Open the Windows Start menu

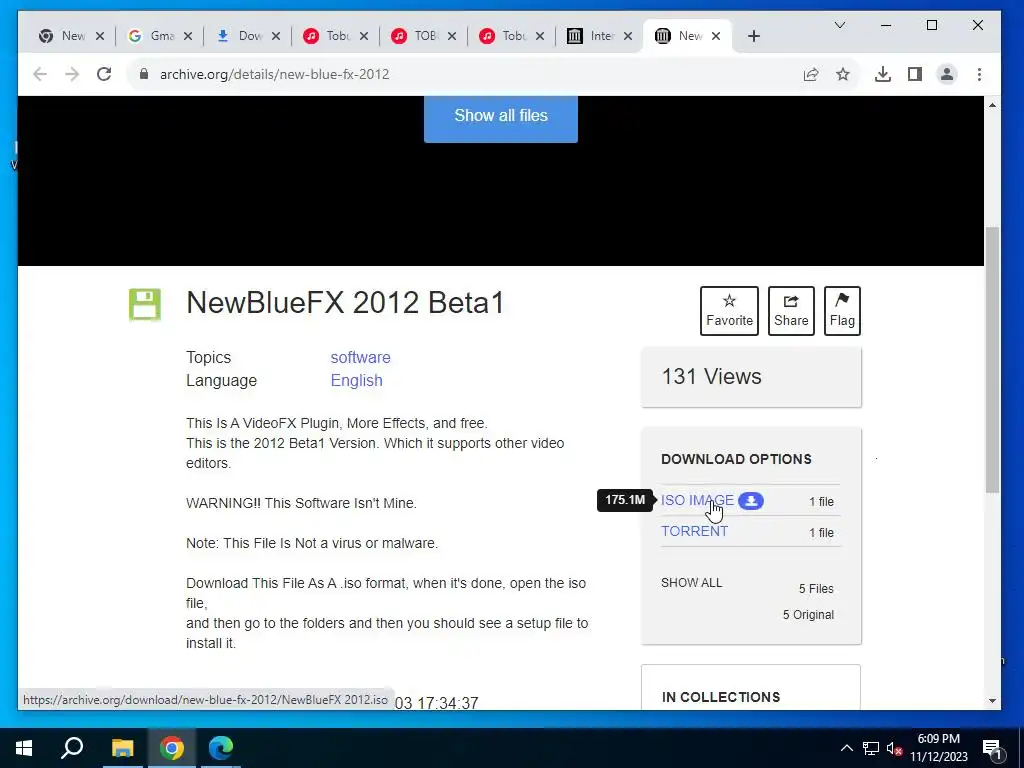24,748
